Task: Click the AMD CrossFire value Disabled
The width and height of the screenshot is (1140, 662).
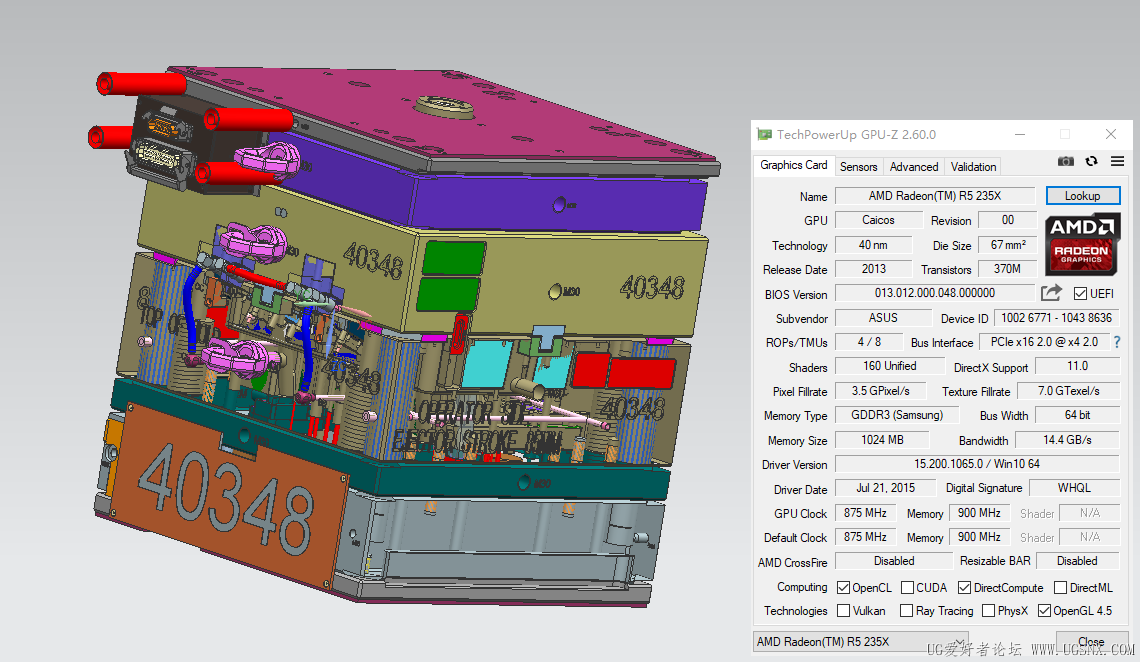Action: 894,561
